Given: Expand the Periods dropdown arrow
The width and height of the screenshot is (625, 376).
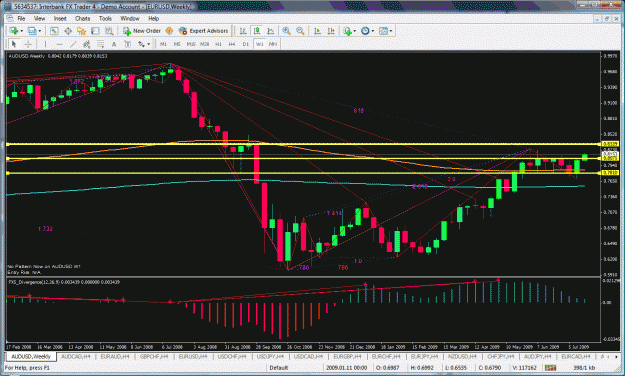Looking at the screenshot, I should click(x=373, y=31).
